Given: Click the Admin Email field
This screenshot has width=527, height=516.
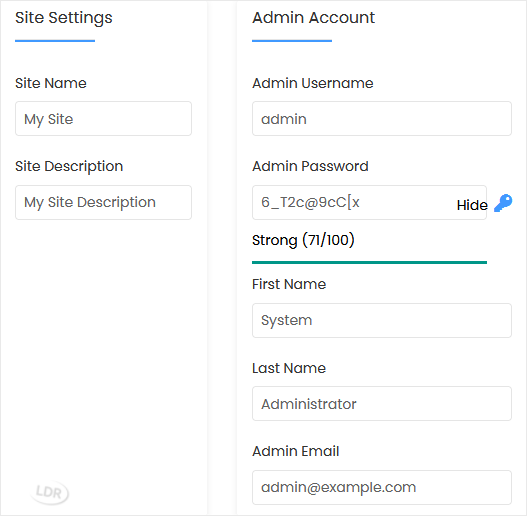Looking at the screenshot, I should click(382, 487).
